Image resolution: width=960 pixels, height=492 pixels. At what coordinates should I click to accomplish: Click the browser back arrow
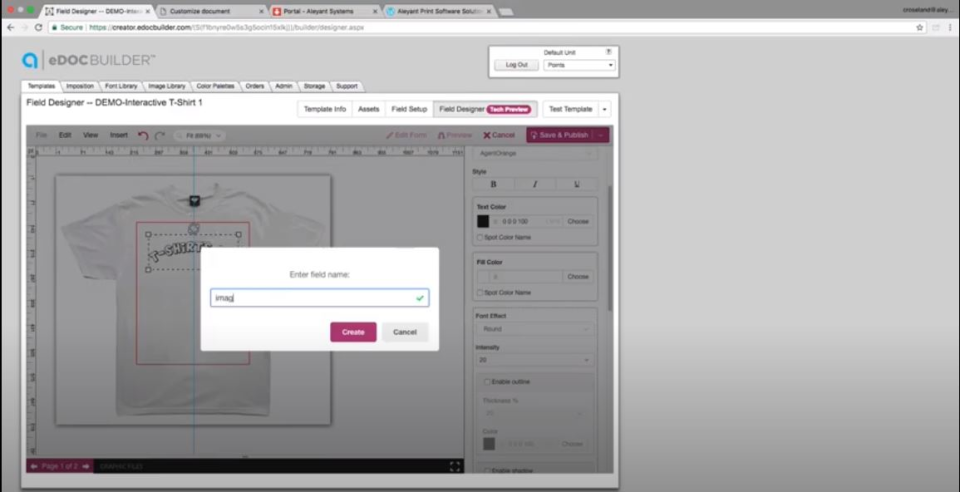point(10,28)
